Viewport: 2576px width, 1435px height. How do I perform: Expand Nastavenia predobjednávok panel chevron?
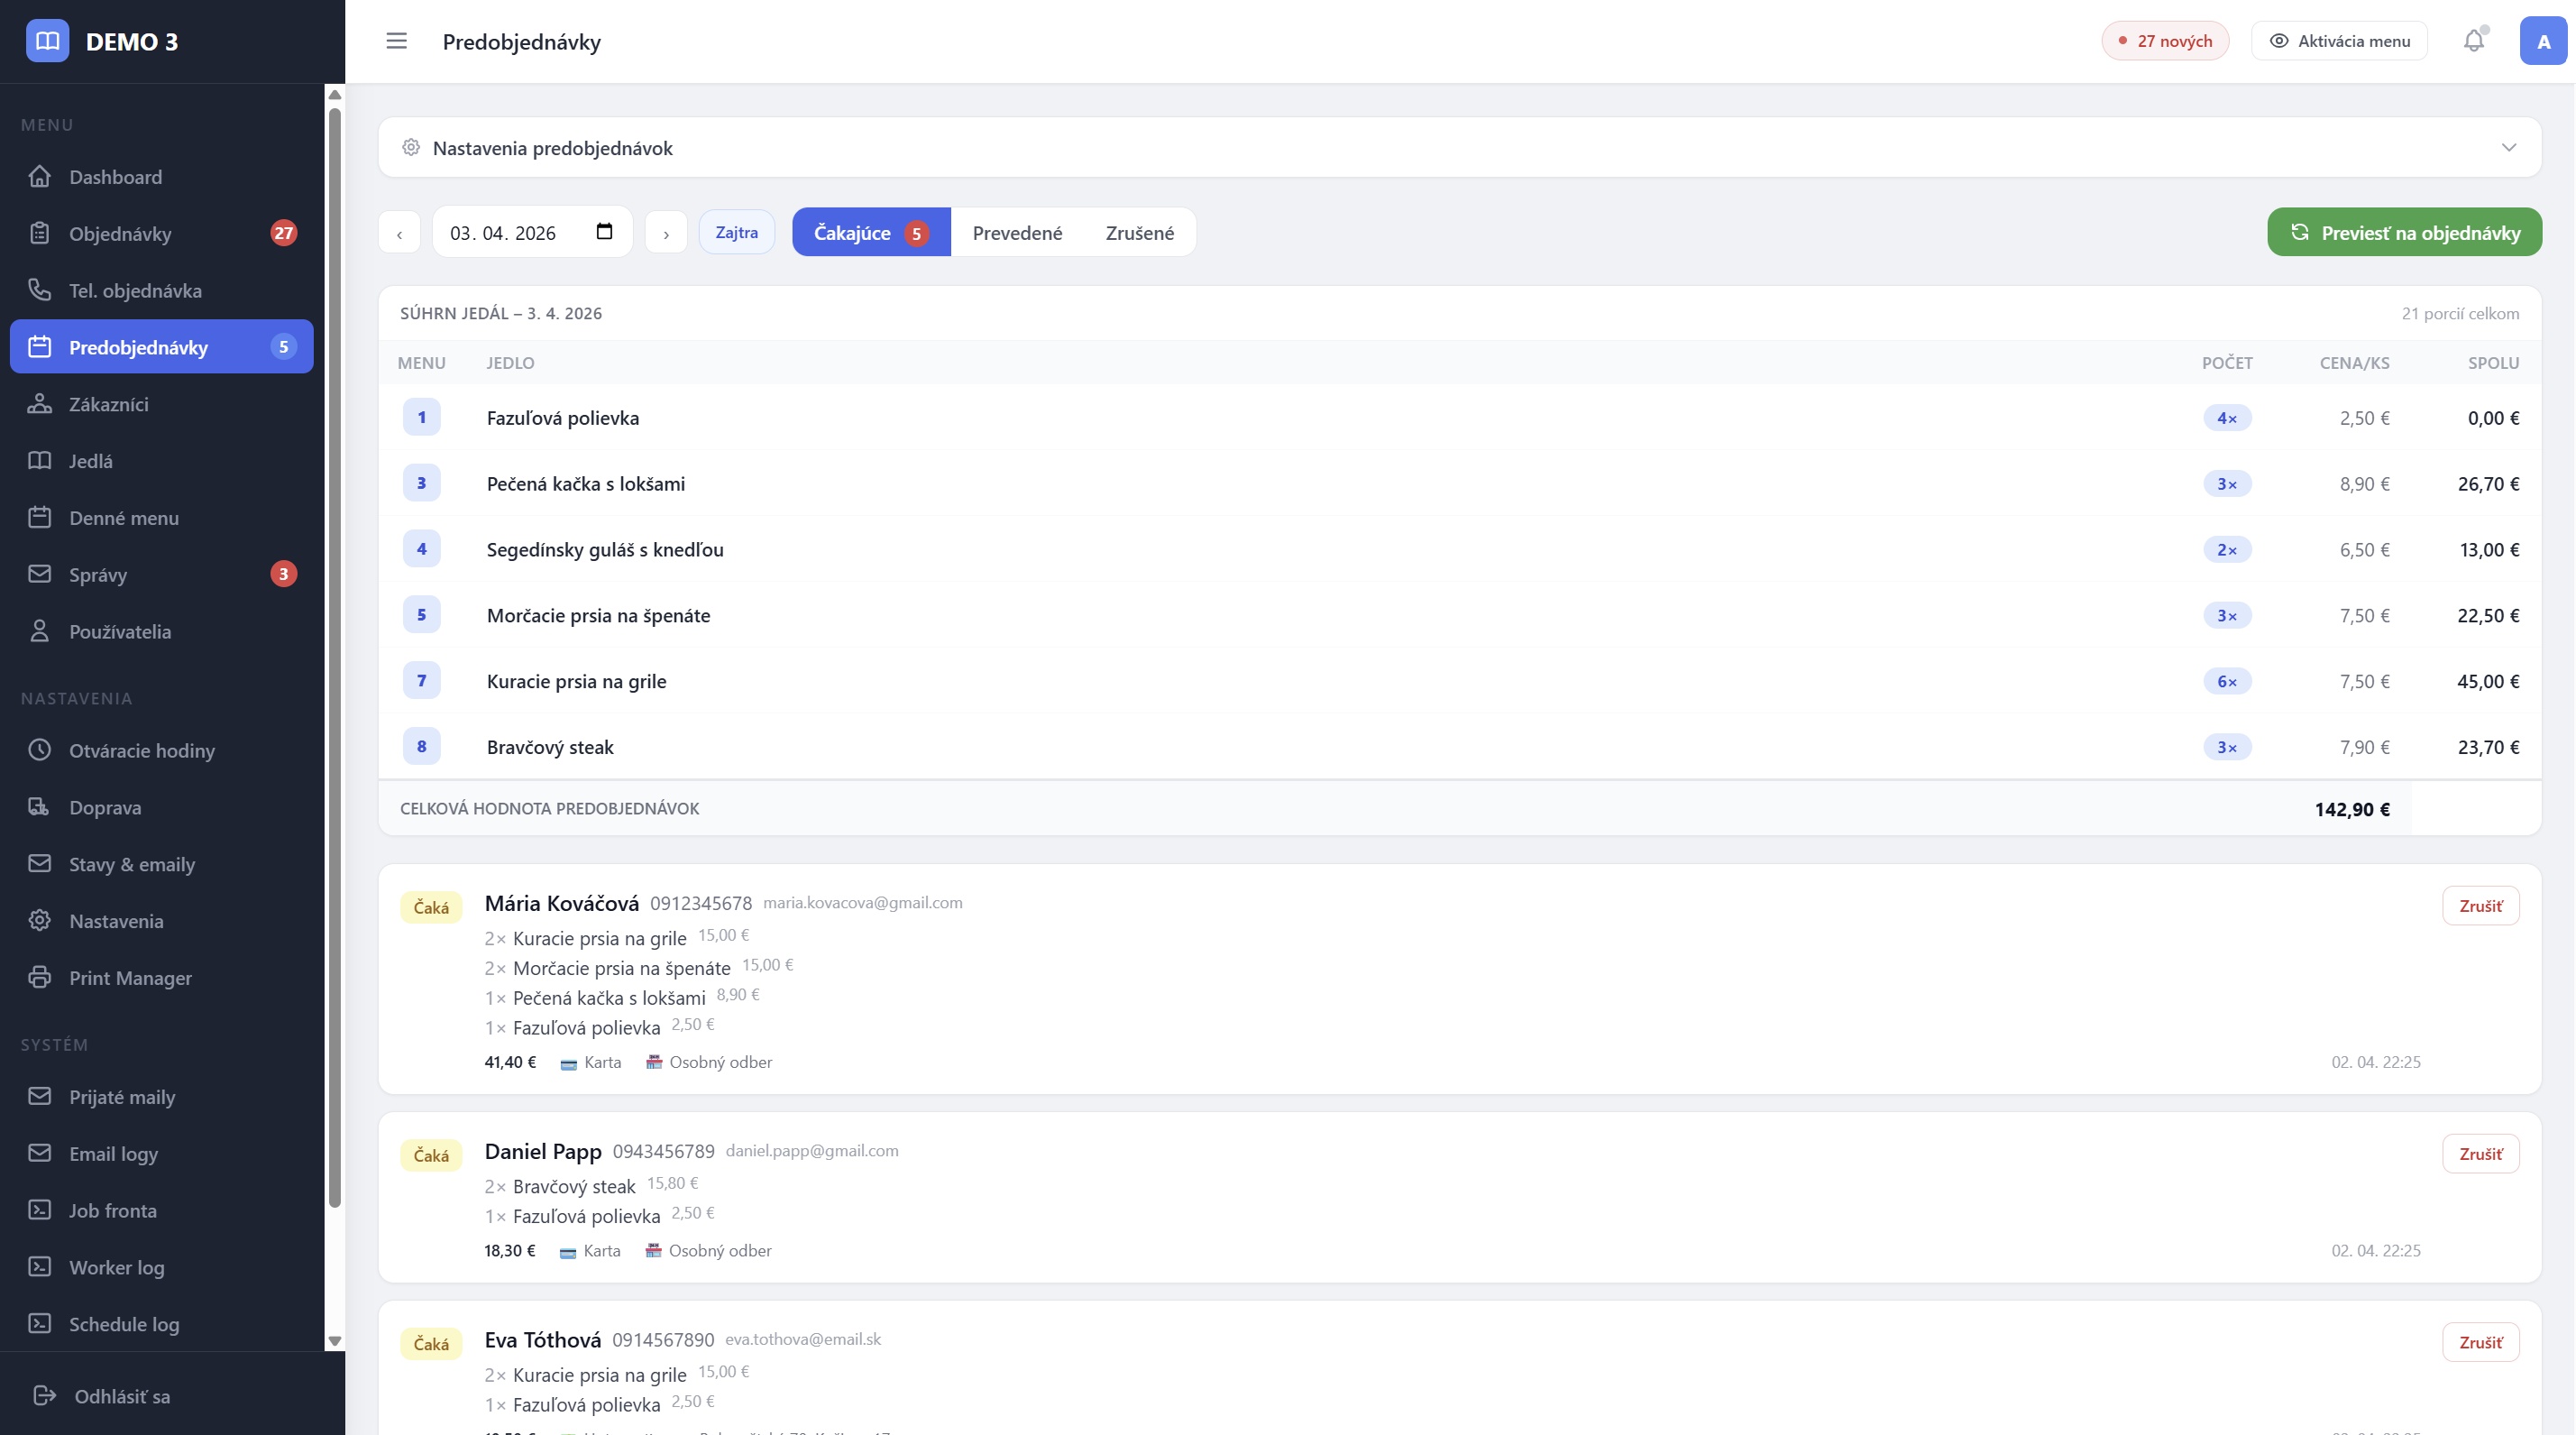[x=2508, y=148]
